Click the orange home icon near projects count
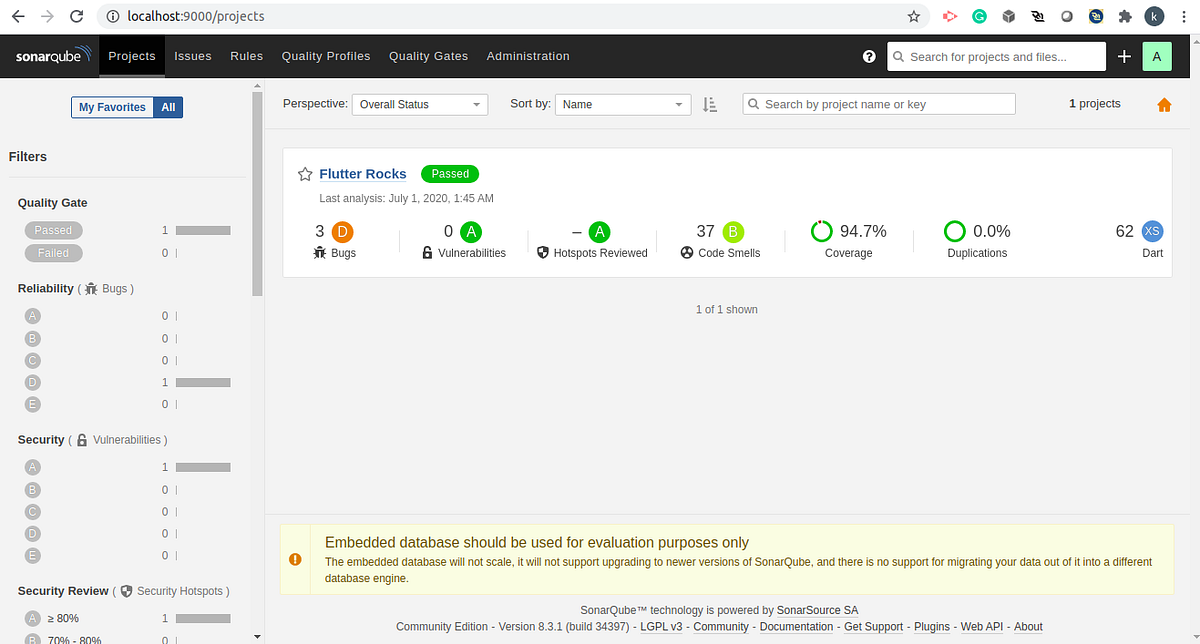Image resolution: width=1200 pixels, height=644 pixels. tap(1164, 103)
